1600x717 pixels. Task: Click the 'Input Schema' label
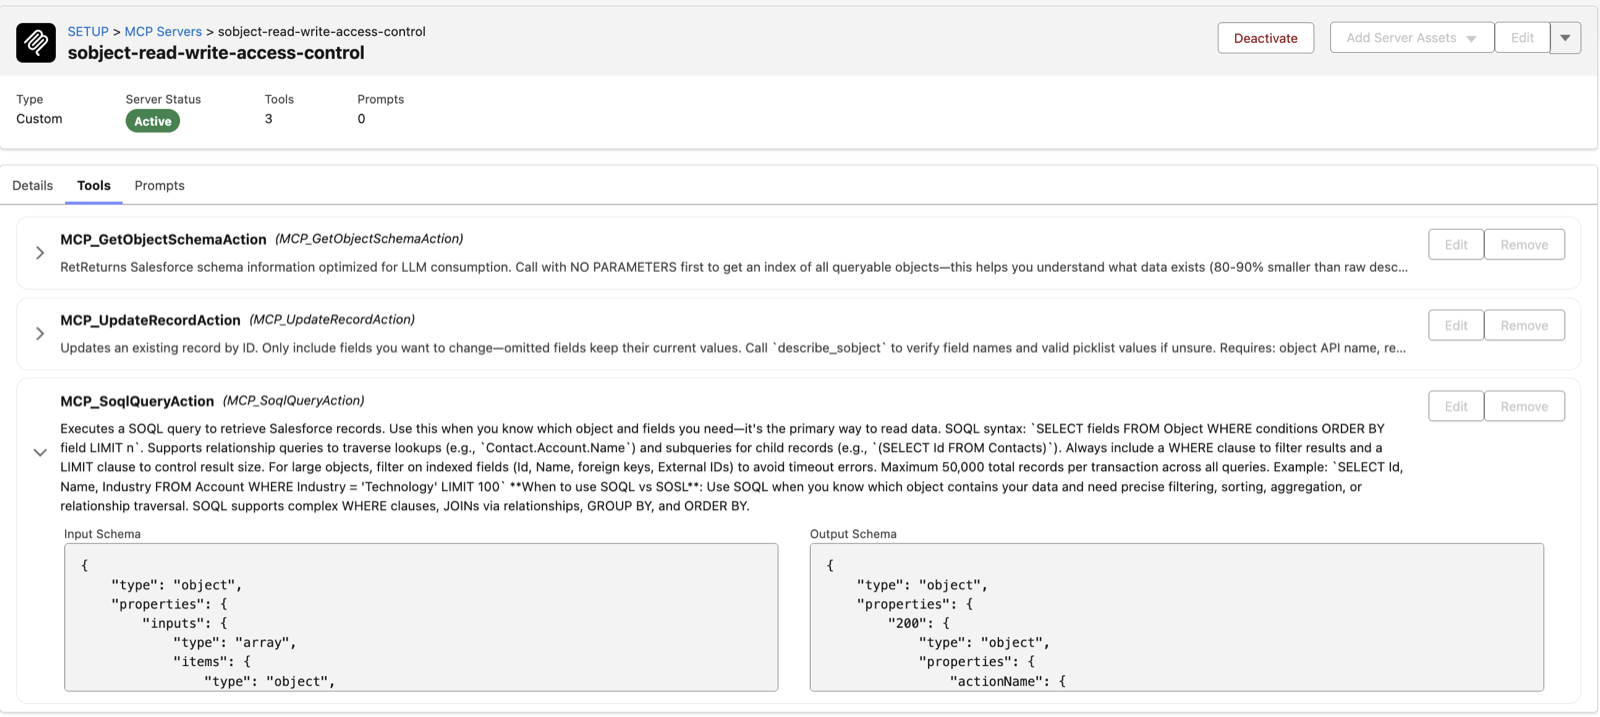click(x=102, y=534)
